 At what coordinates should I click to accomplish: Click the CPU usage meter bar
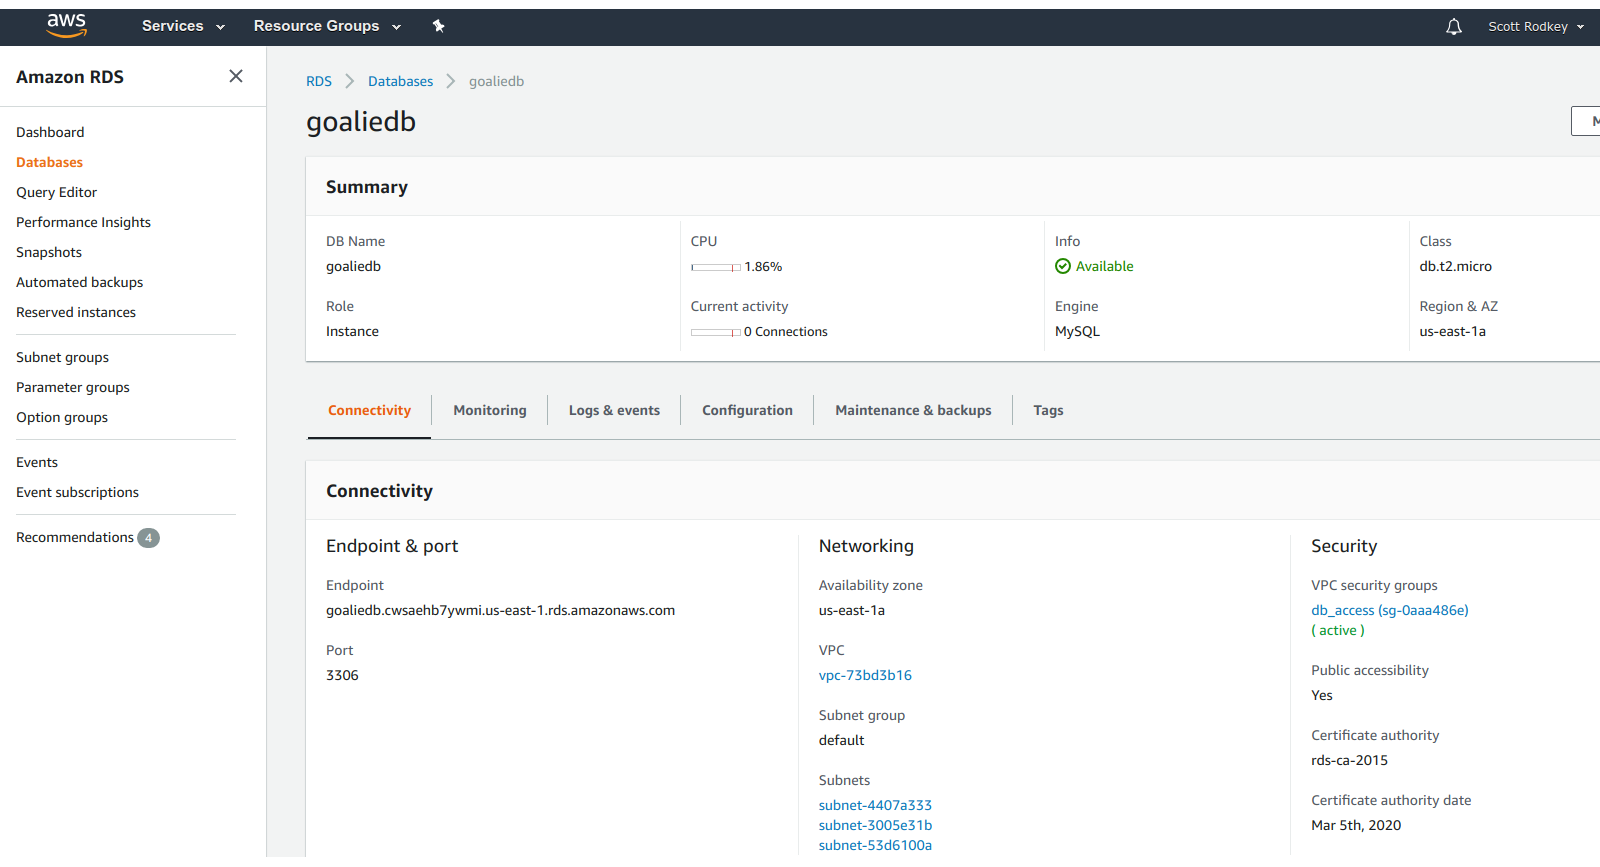pyautogui.click(x=716, y=267)
